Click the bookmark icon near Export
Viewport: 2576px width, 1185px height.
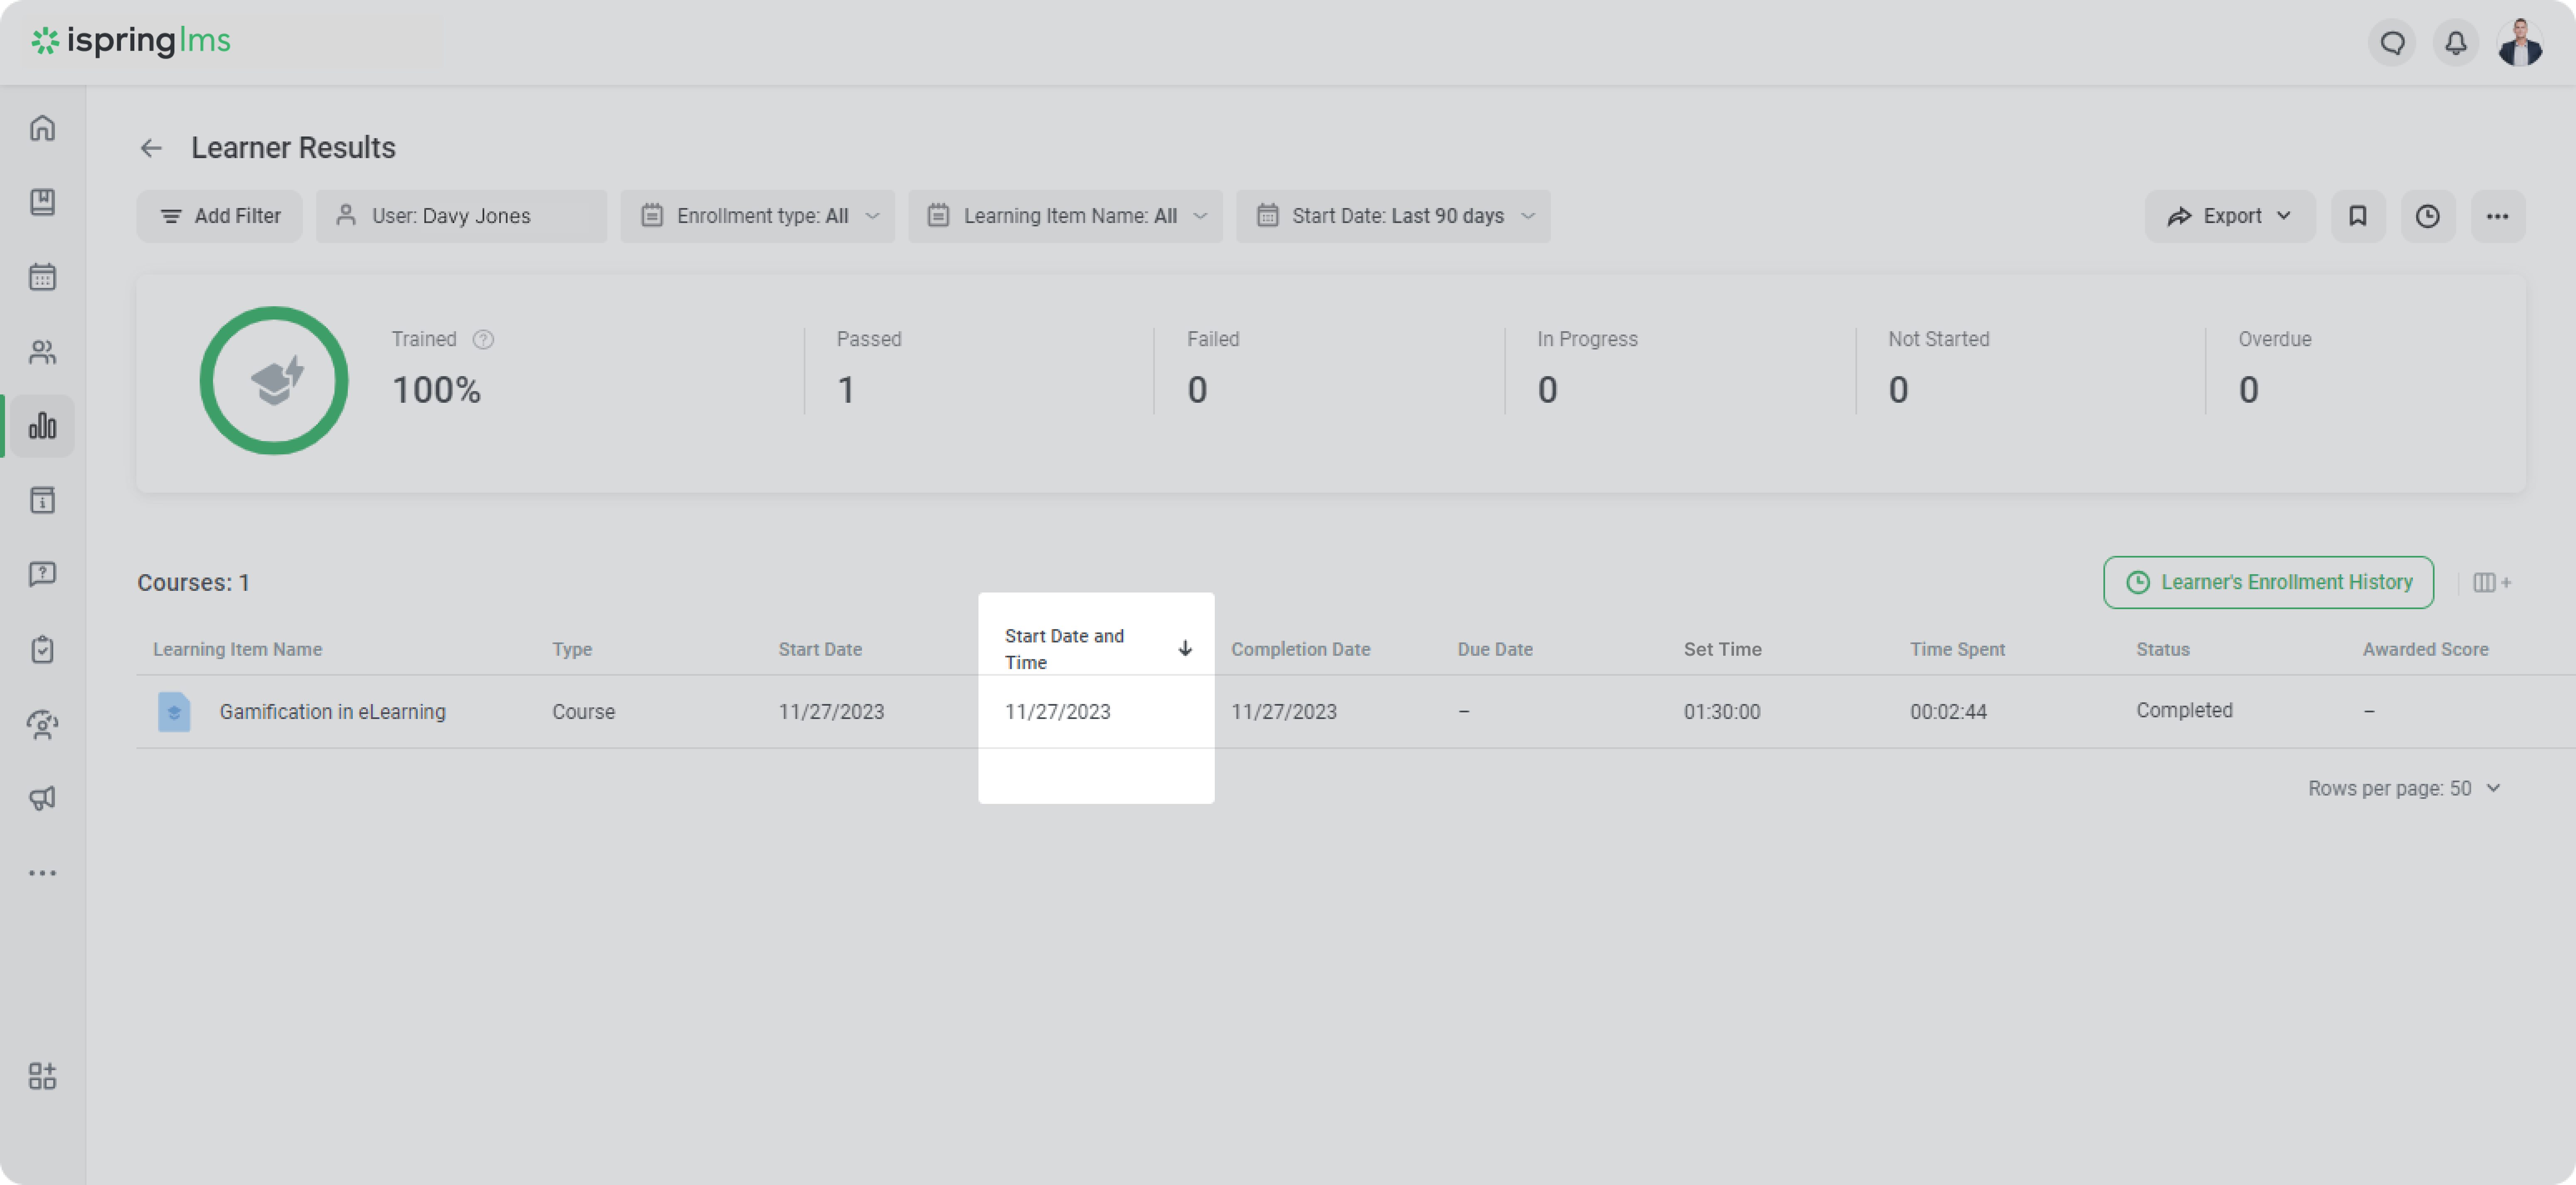tap(2357, 216)
